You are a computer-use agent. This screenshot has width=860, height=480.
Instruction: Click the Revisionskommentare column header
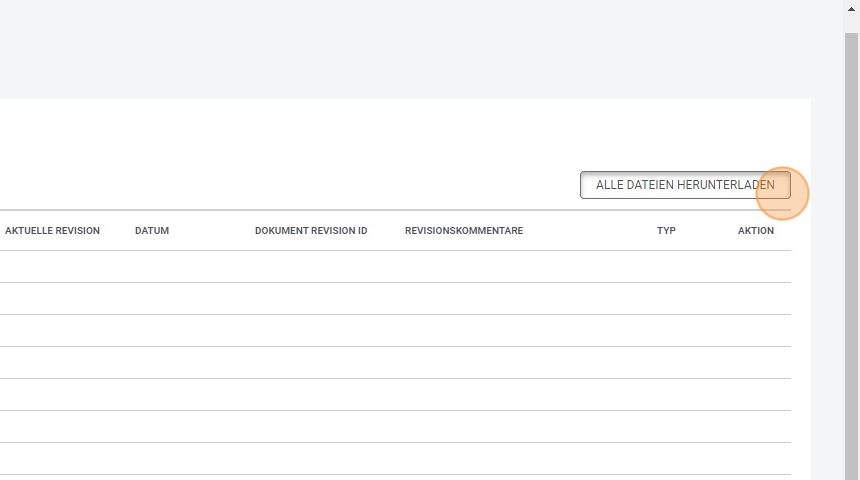pyautogui.click(x=464, y=231)
